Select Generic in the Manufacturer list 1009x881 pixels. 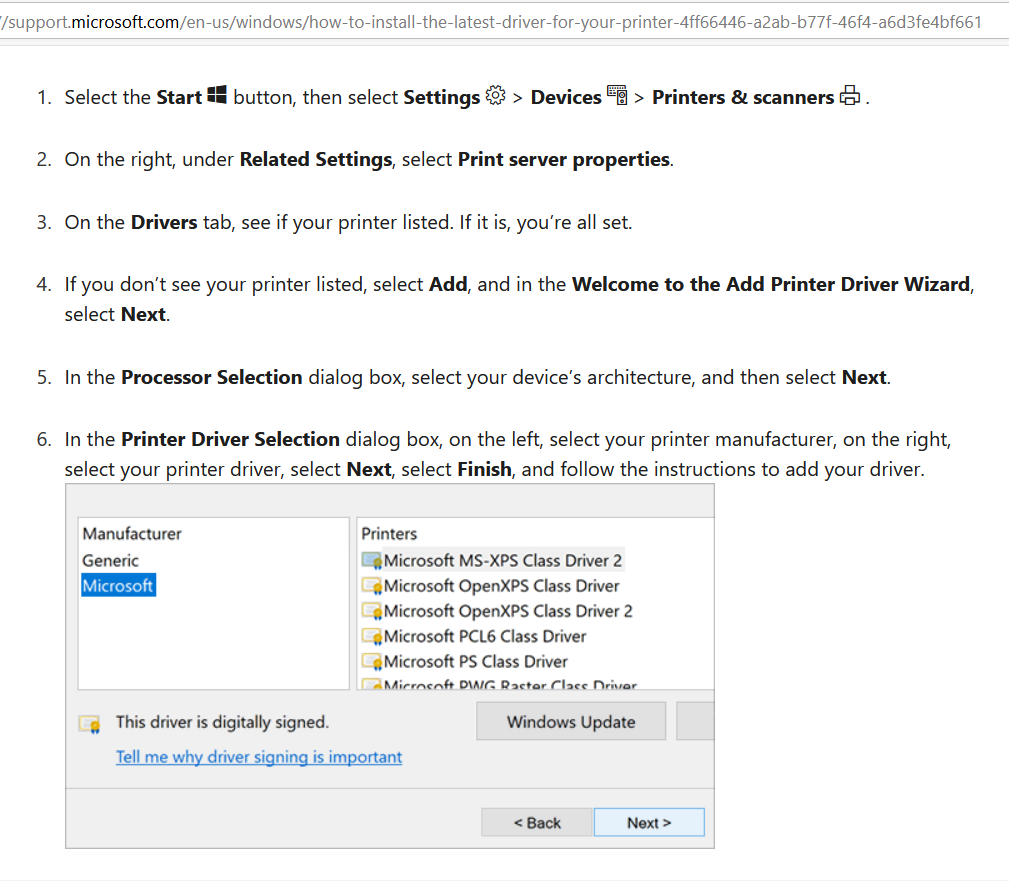(110, 561)
